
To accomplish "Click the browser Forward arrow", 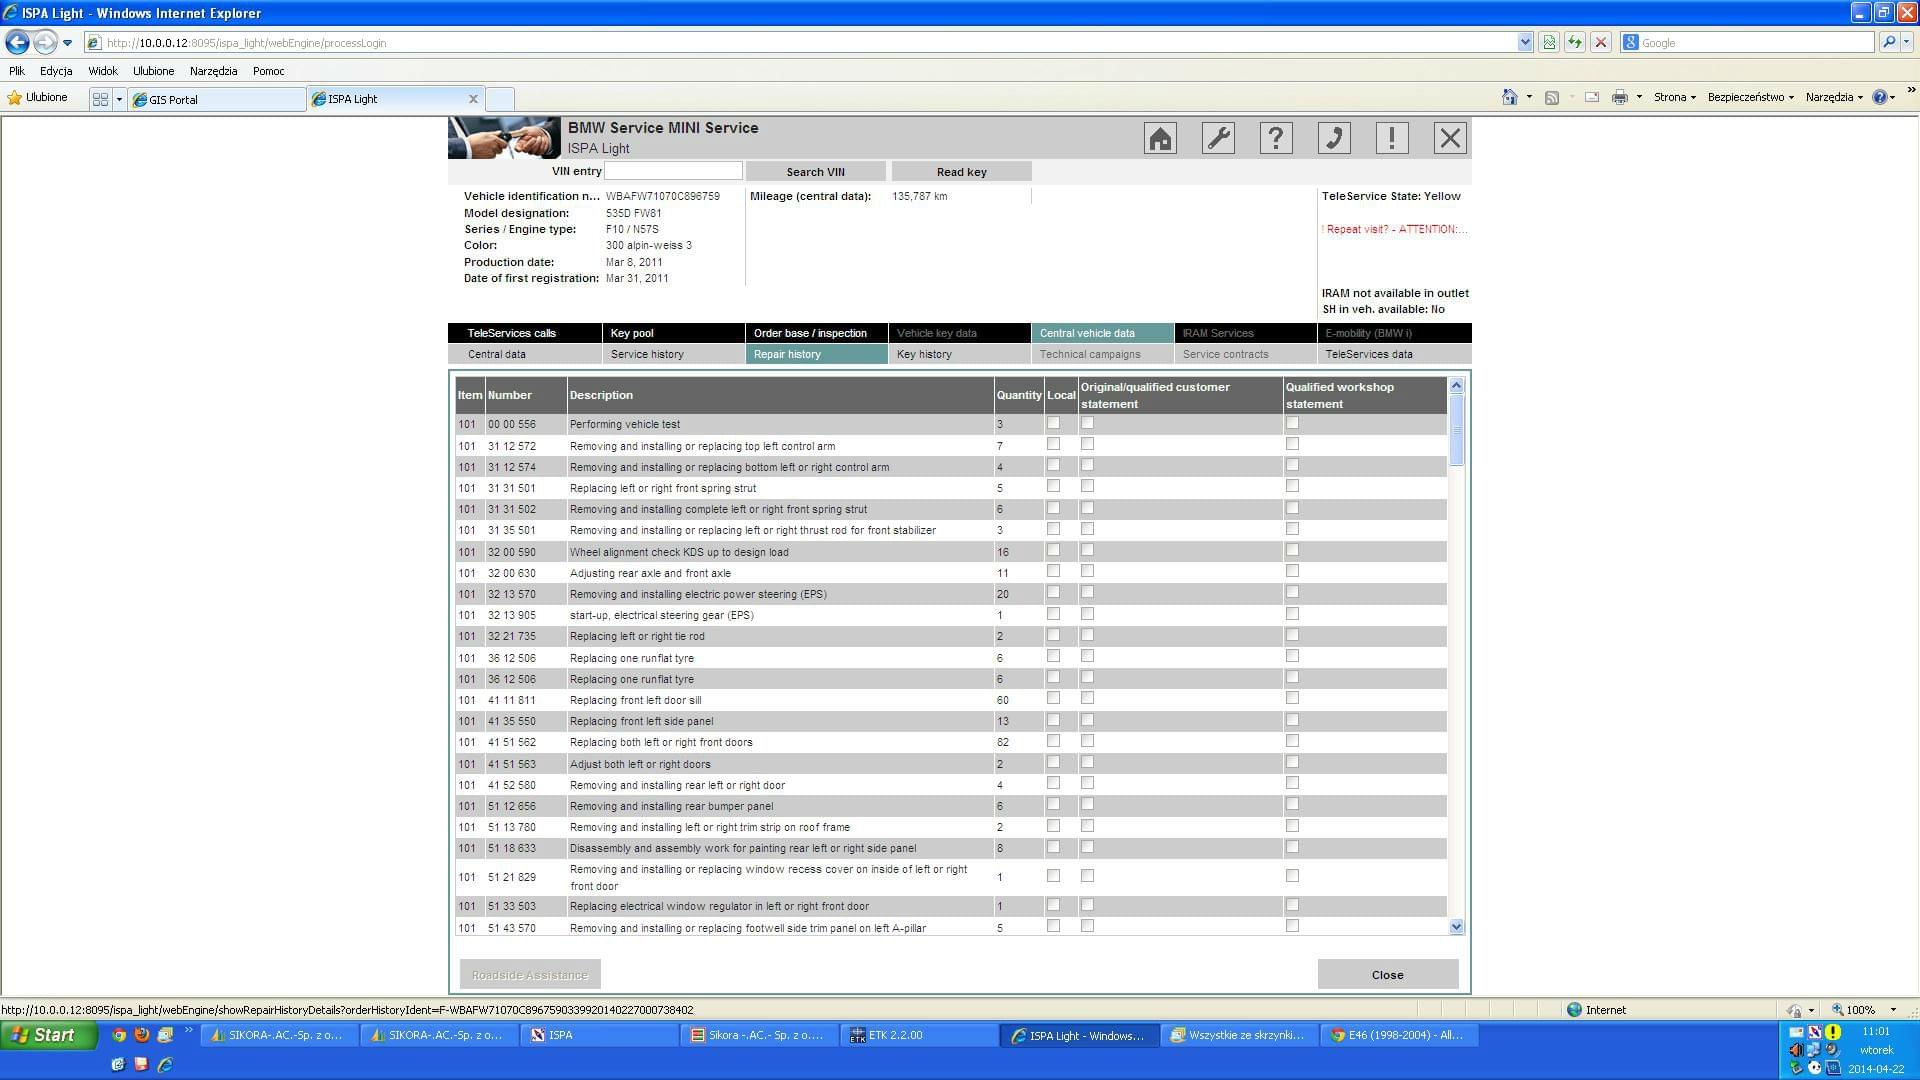I will tap(45, 42).
